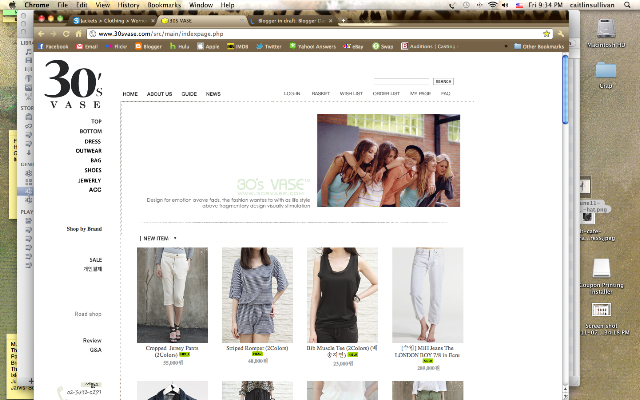The height and width of the screenshot is (400, 640).
Task: Open the Chrome menu in the menu bar
Action: 37,5
